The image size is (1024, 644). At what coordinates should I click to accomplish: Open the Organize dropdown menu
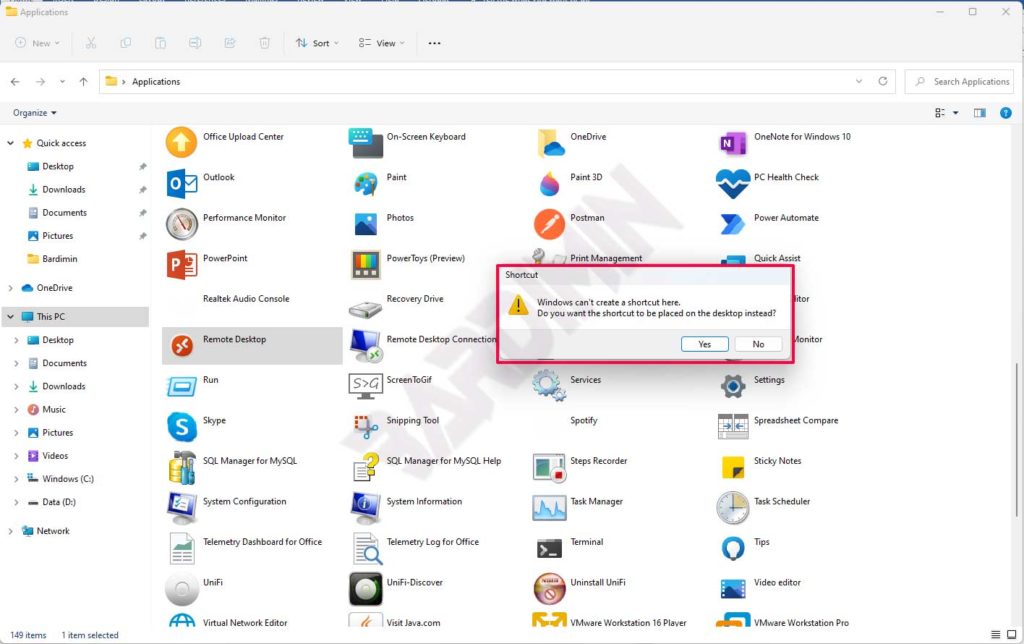[35, 113]
